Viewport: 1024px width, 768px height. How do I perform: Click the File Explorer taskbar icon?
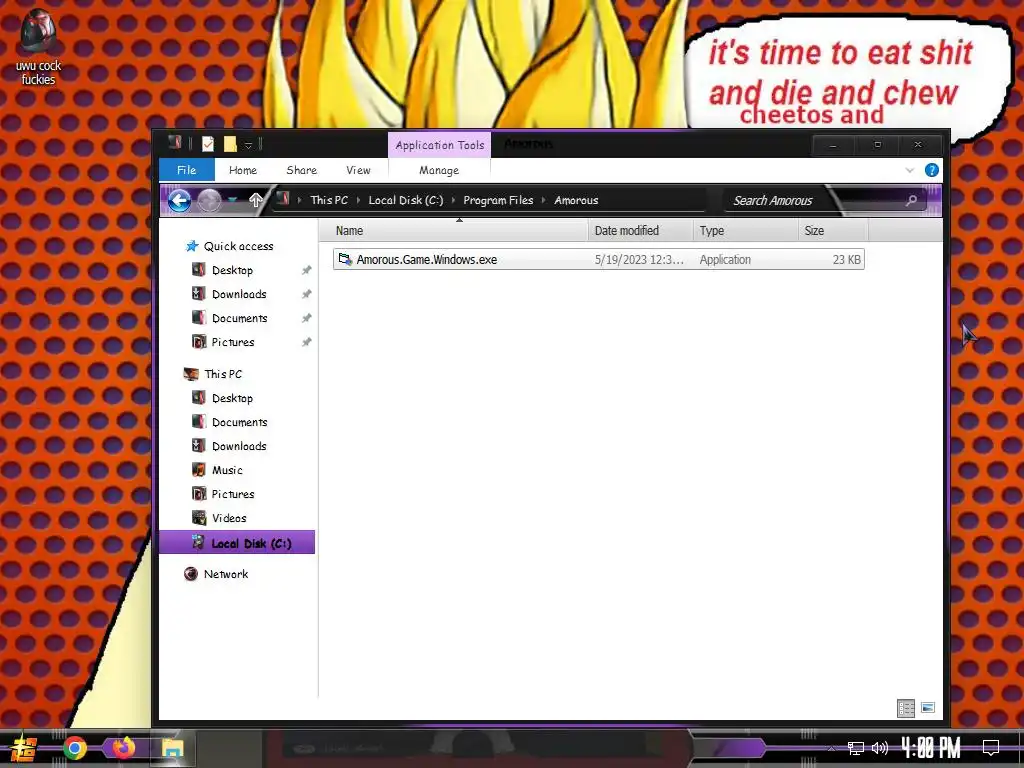coord(172,748)
